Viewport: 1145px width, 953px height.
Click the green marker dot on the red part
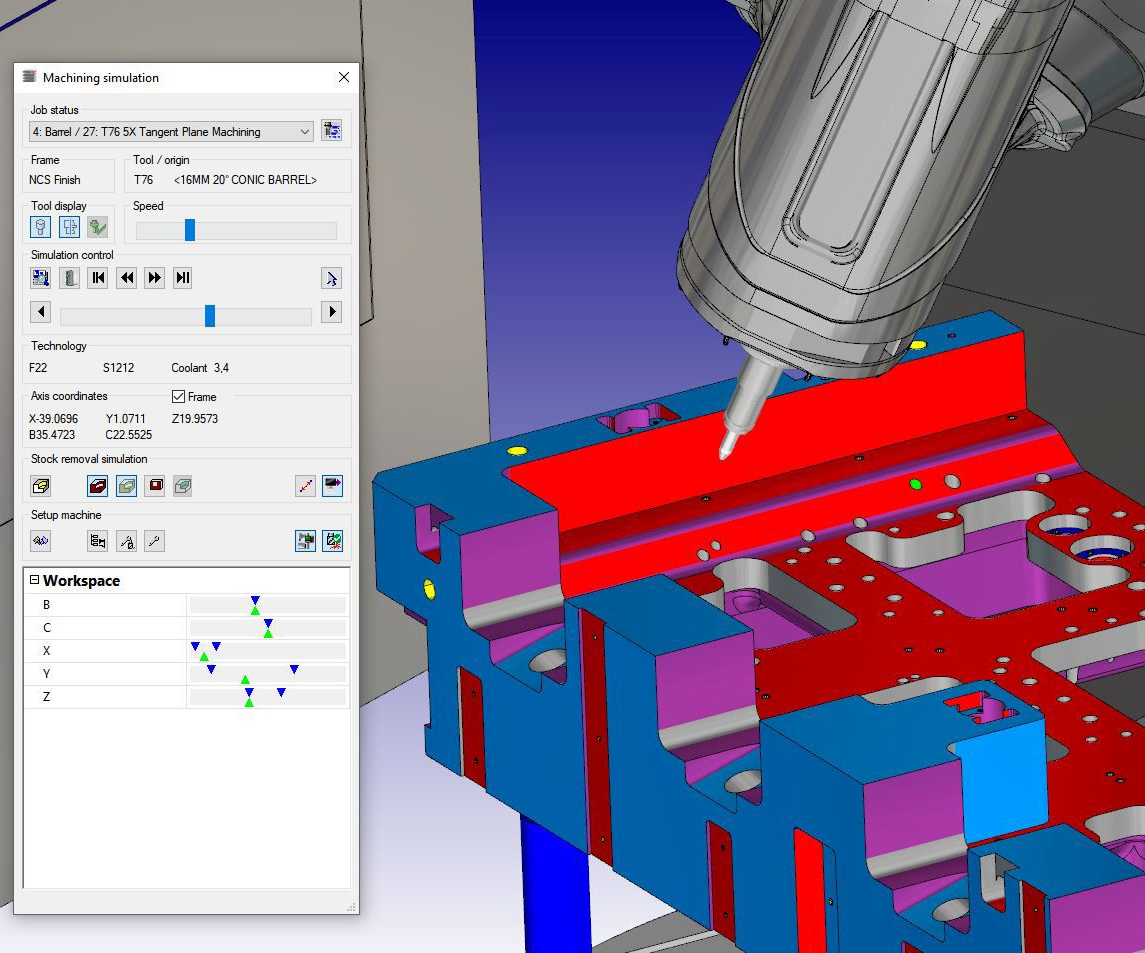[x=916, y=483]
